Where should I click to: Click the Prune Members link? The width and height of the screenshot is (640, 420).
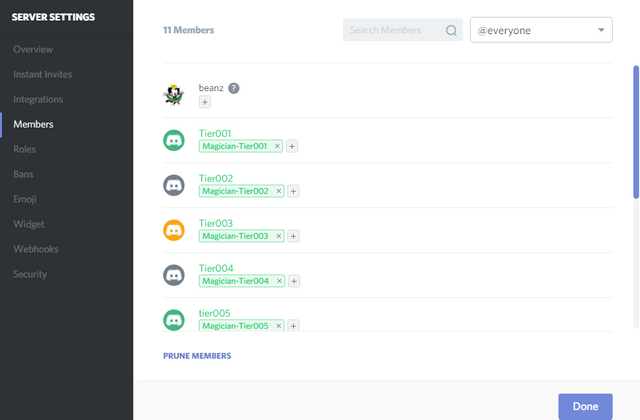[197, 356]
